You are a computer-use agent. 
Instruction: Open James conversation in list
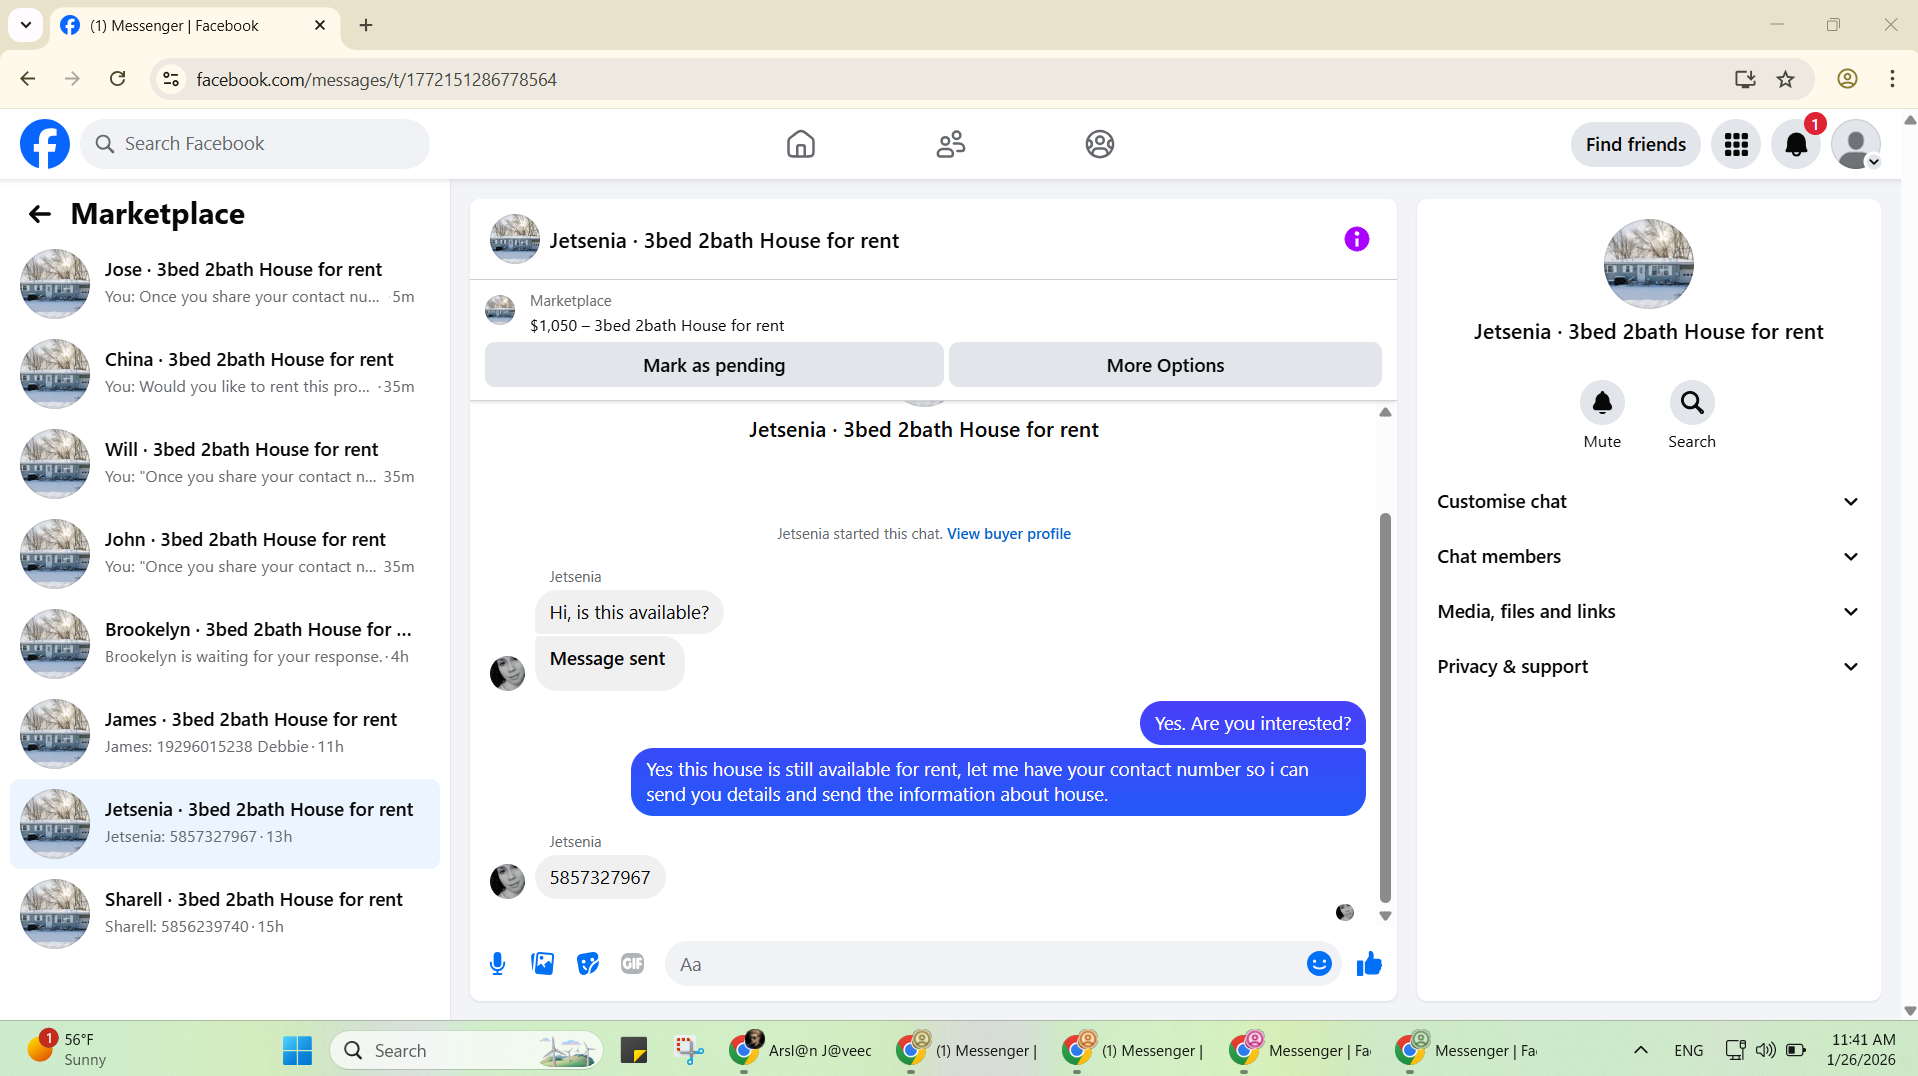pos(225,734)
